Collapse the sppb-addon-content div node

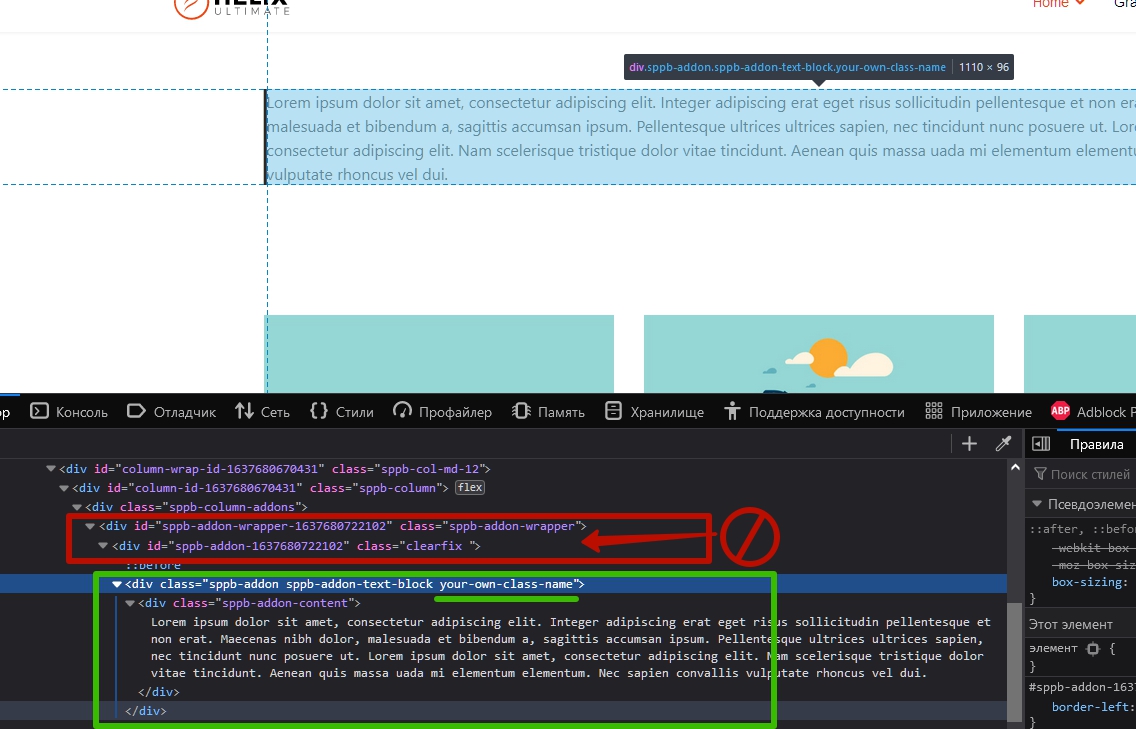point(130,603)
